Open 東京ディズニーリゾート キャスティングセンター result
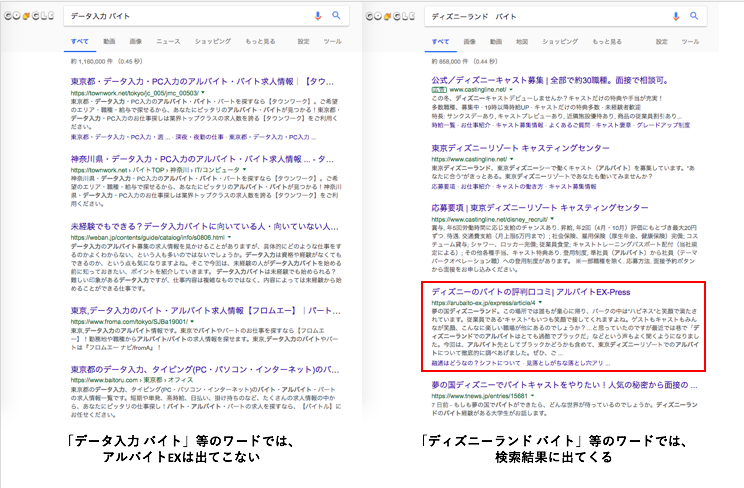 tap(521, 148)
